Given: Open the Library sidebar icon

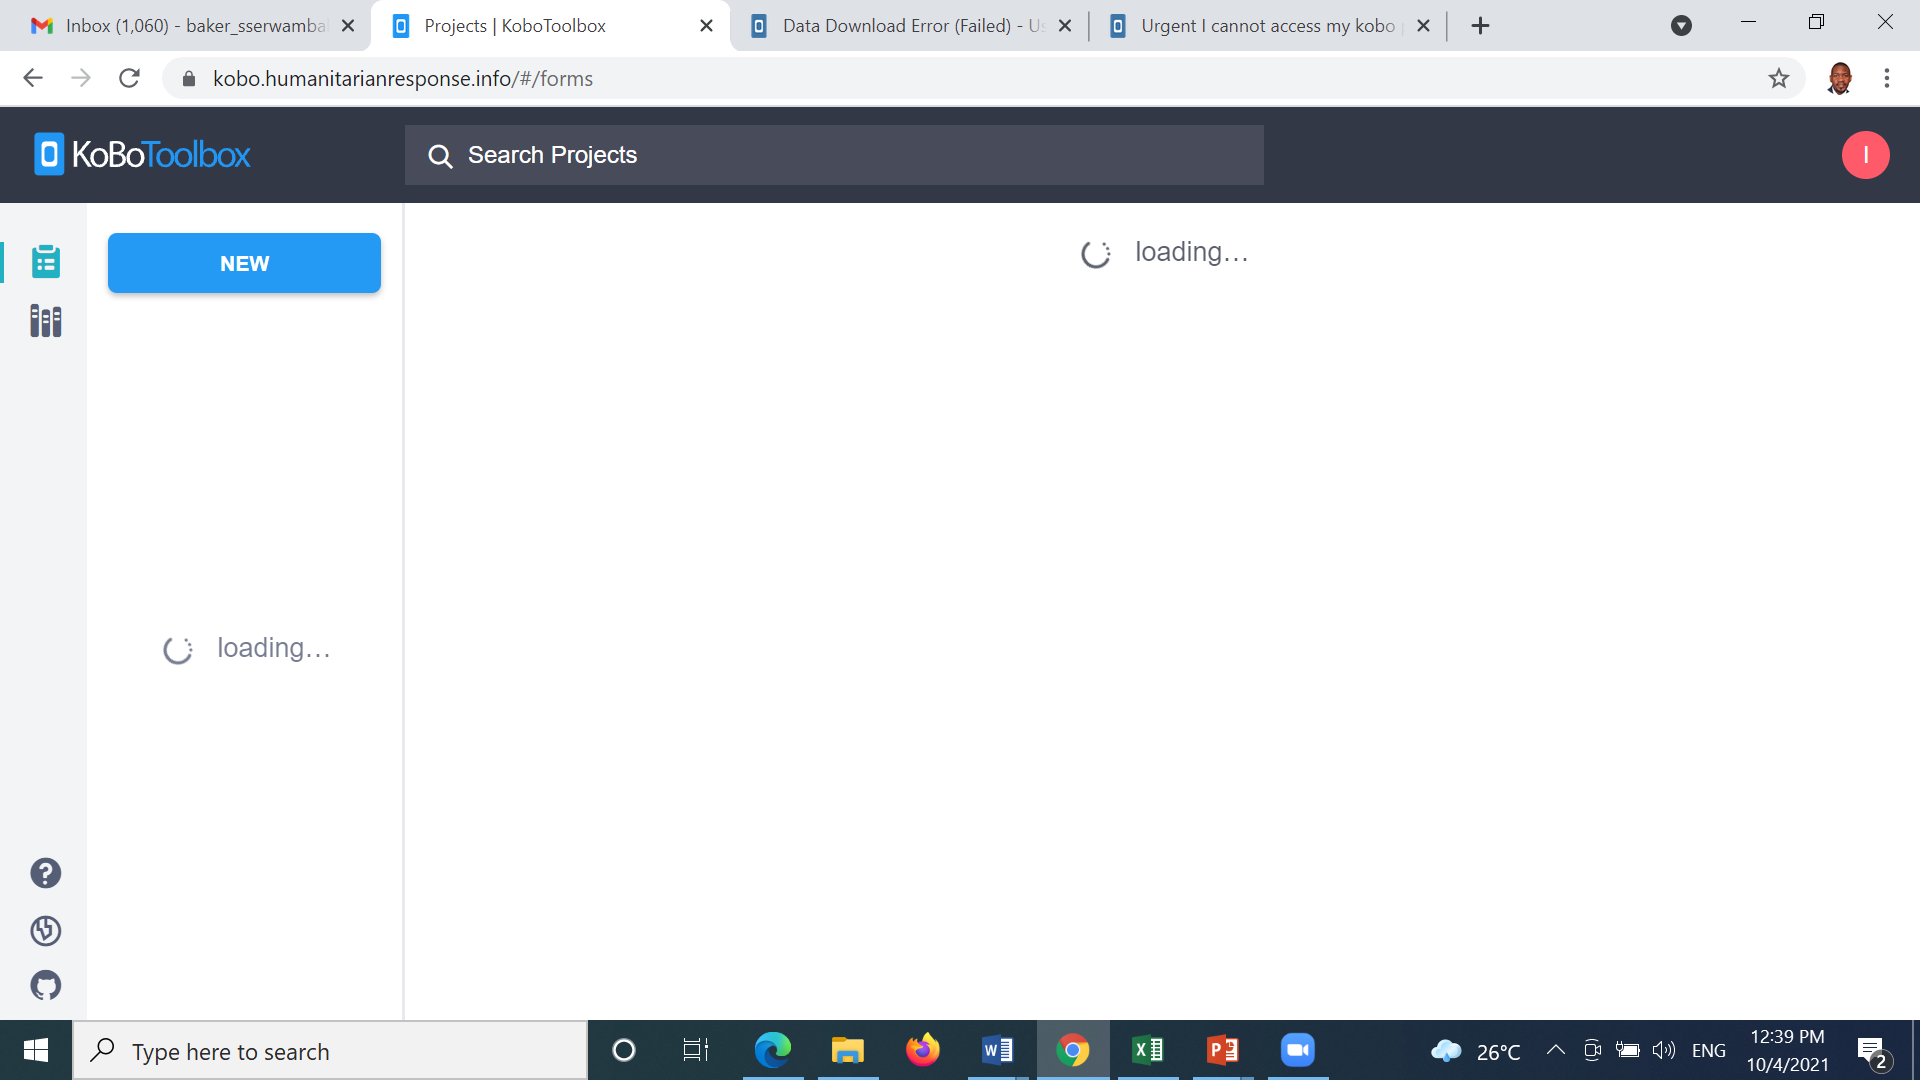Looking at the screenshot, I should coord(45,321).
